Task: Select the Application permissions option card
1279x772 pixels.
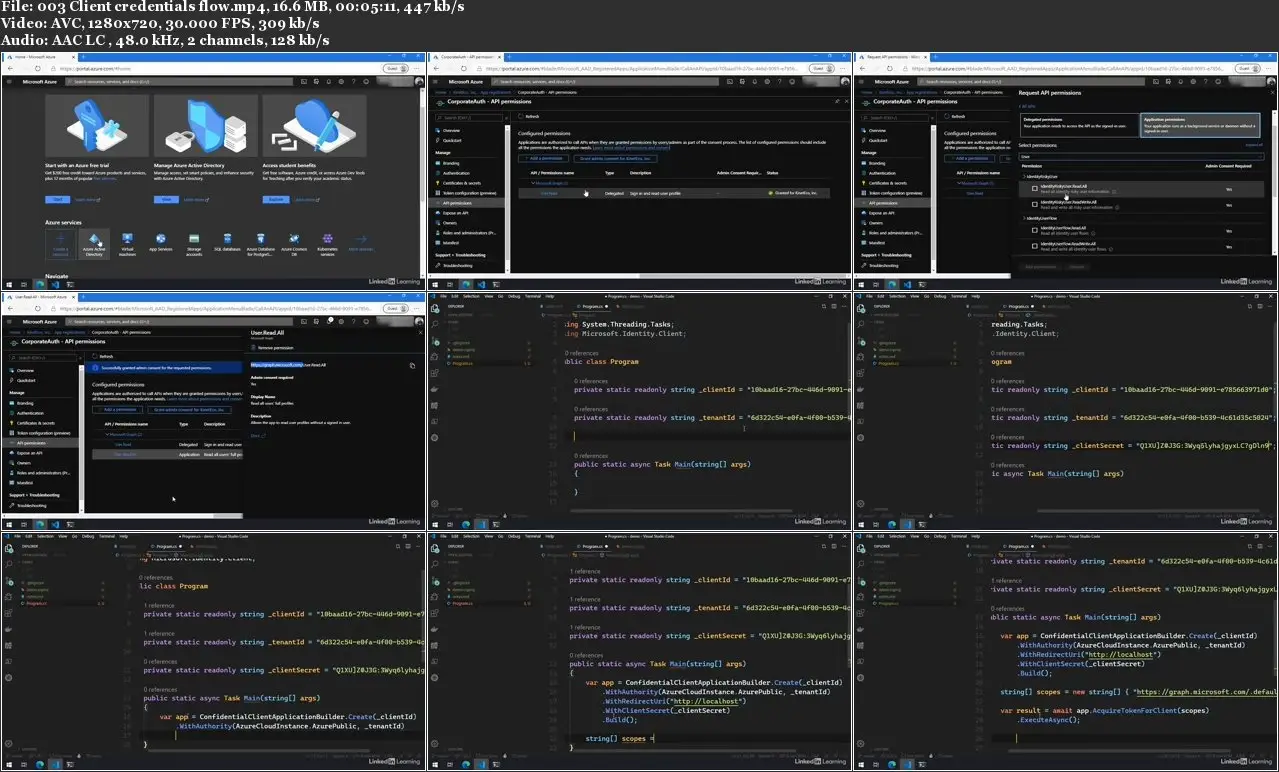Action: coord(1200,123)
